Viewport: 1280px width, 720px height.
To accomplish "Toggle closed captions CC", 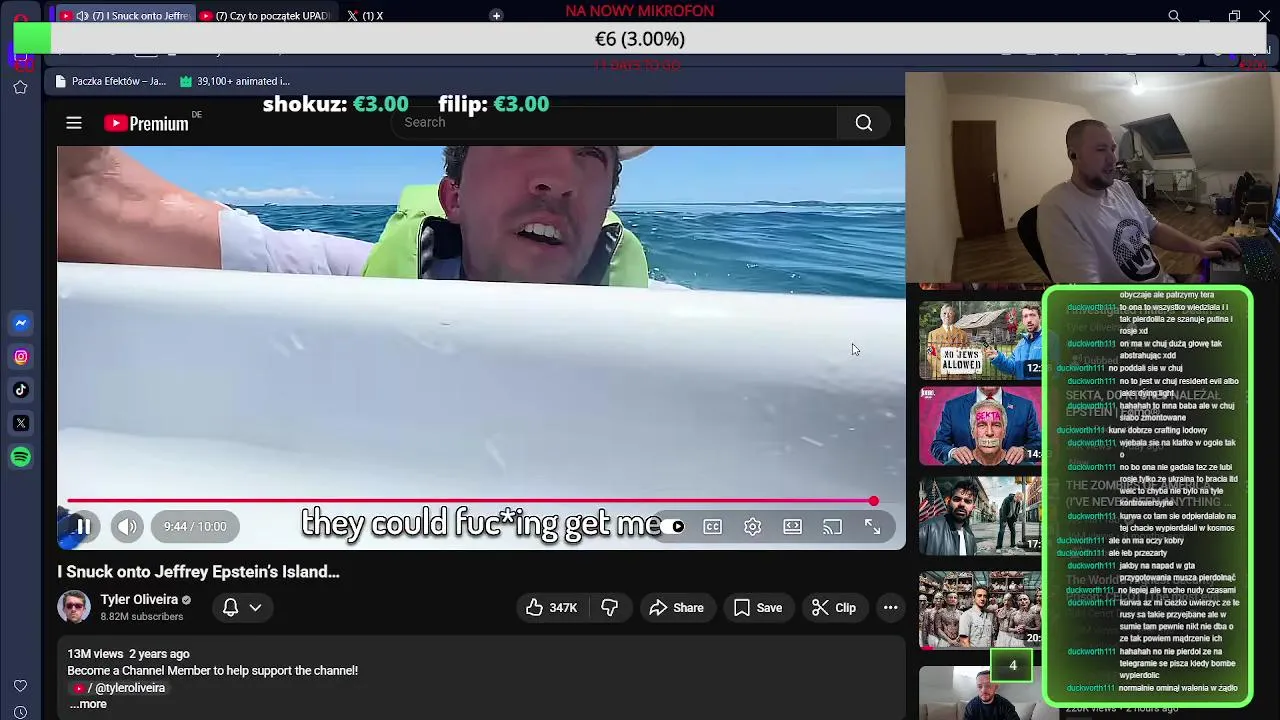I will pos(712,526).
